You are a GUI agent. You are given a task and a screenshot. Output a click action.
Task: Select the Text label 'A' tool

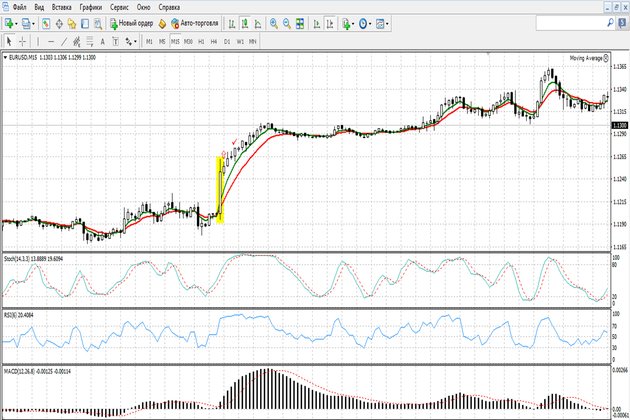pyautogui.click(x=102, y=41)
